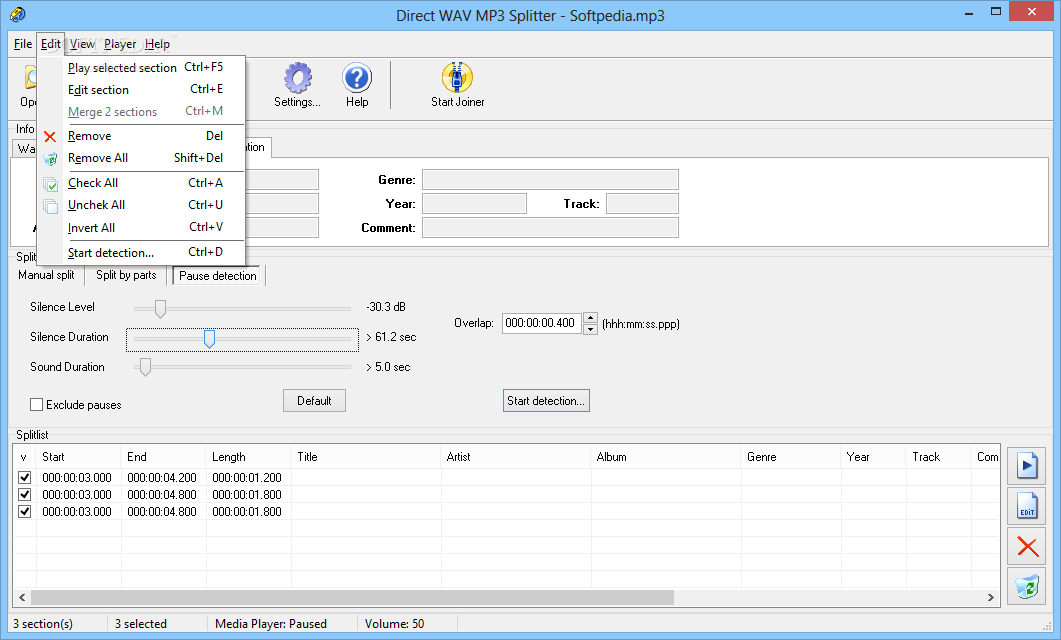Switch to the Manual split tab

click(x=47, y=275)
